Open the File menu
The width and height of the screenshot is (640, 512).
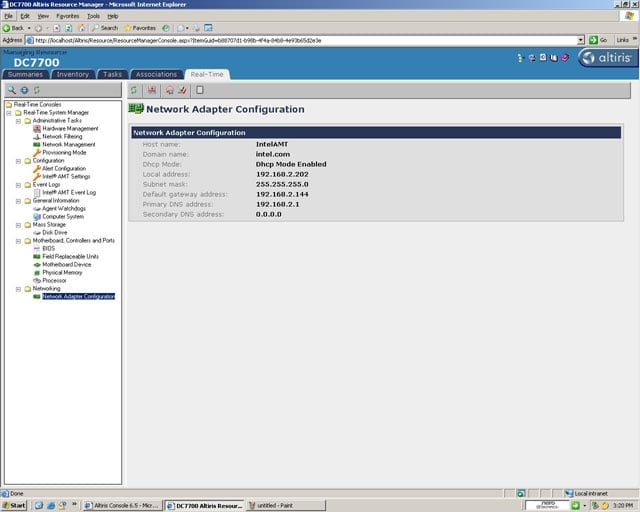coord(9,16)
